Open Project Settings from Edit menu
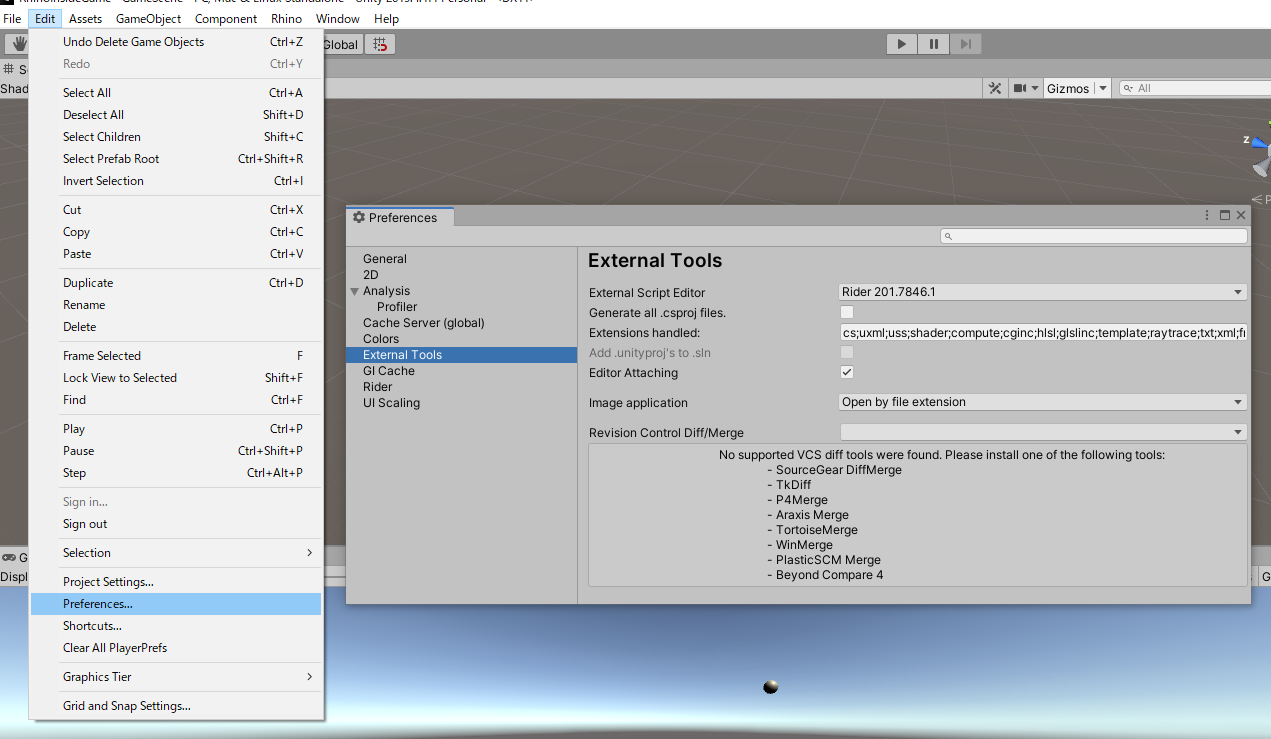Viewport: 1271px width, 739px height. coord(176,582)
